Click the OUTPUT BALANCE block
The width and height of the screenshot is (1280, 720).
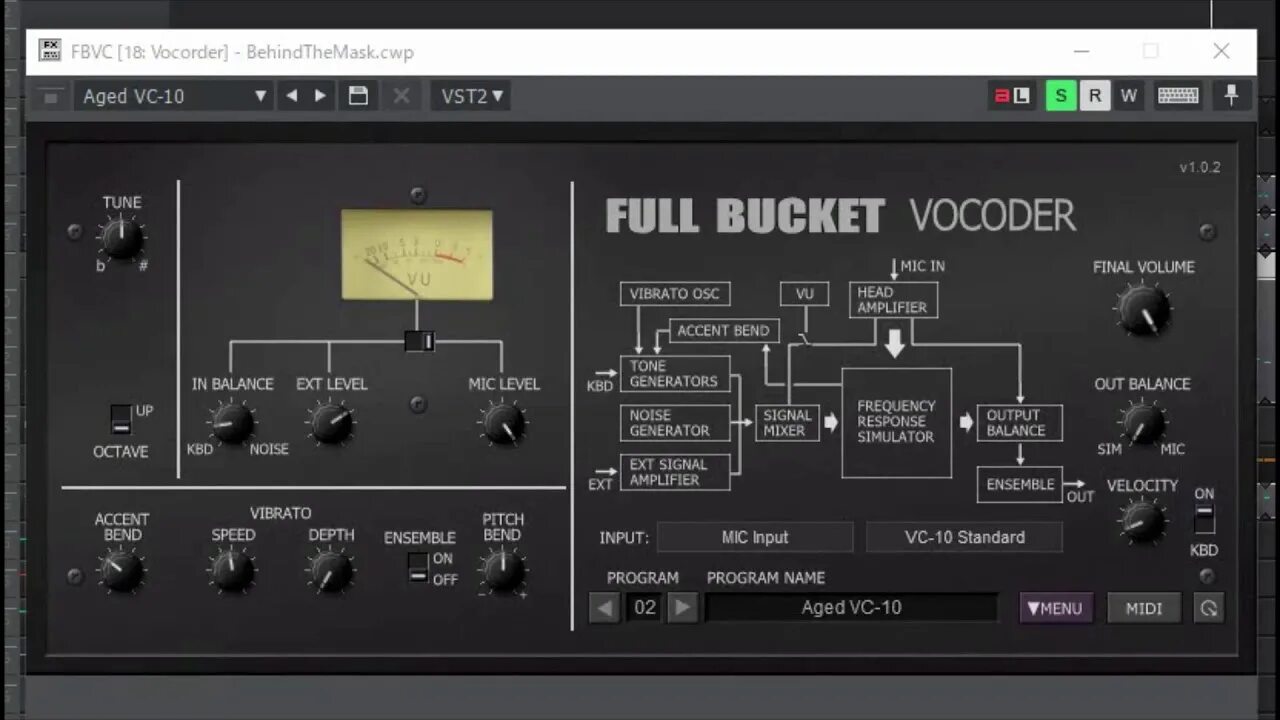(x=1019, y=423)
